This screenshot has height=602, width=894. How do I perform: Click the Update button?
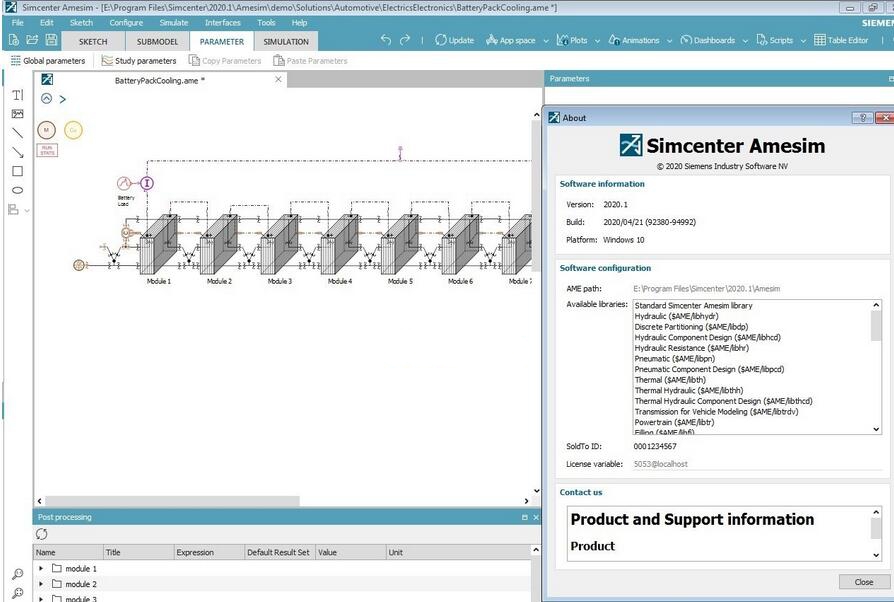click(x=454, y=40)
